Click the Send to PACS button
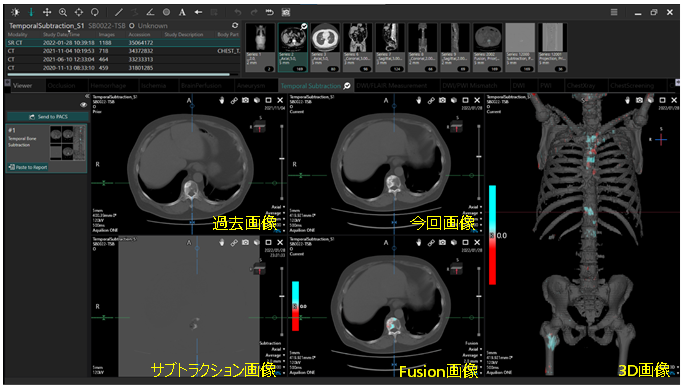 click(x=47, y=117)
